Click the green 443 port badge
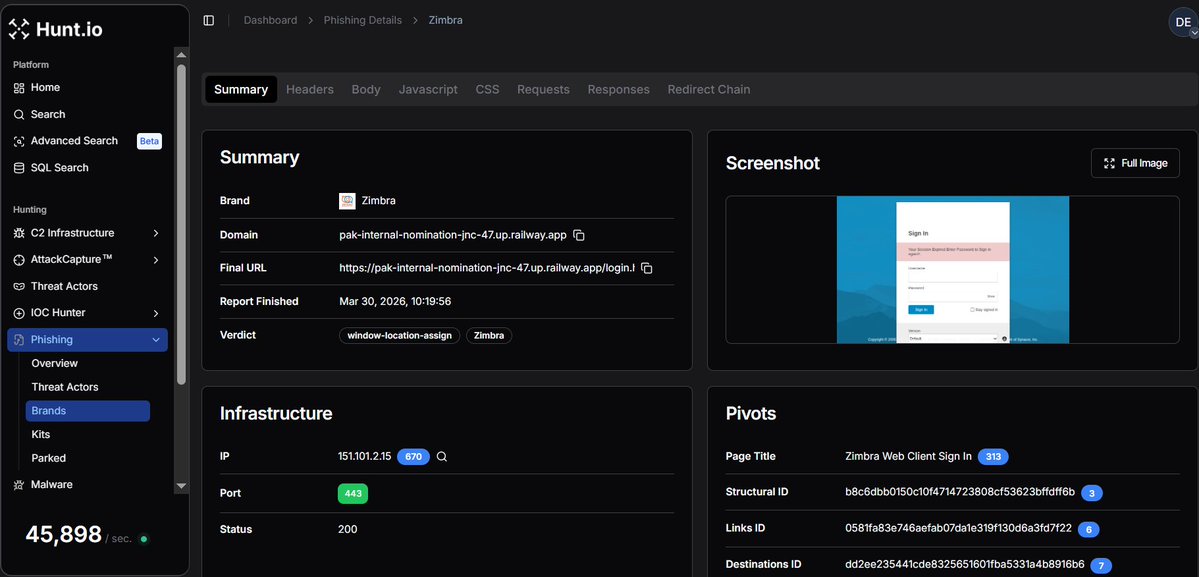Viewport: 1199px width, 577px height. pyautogui.click(x=353, y=494)
